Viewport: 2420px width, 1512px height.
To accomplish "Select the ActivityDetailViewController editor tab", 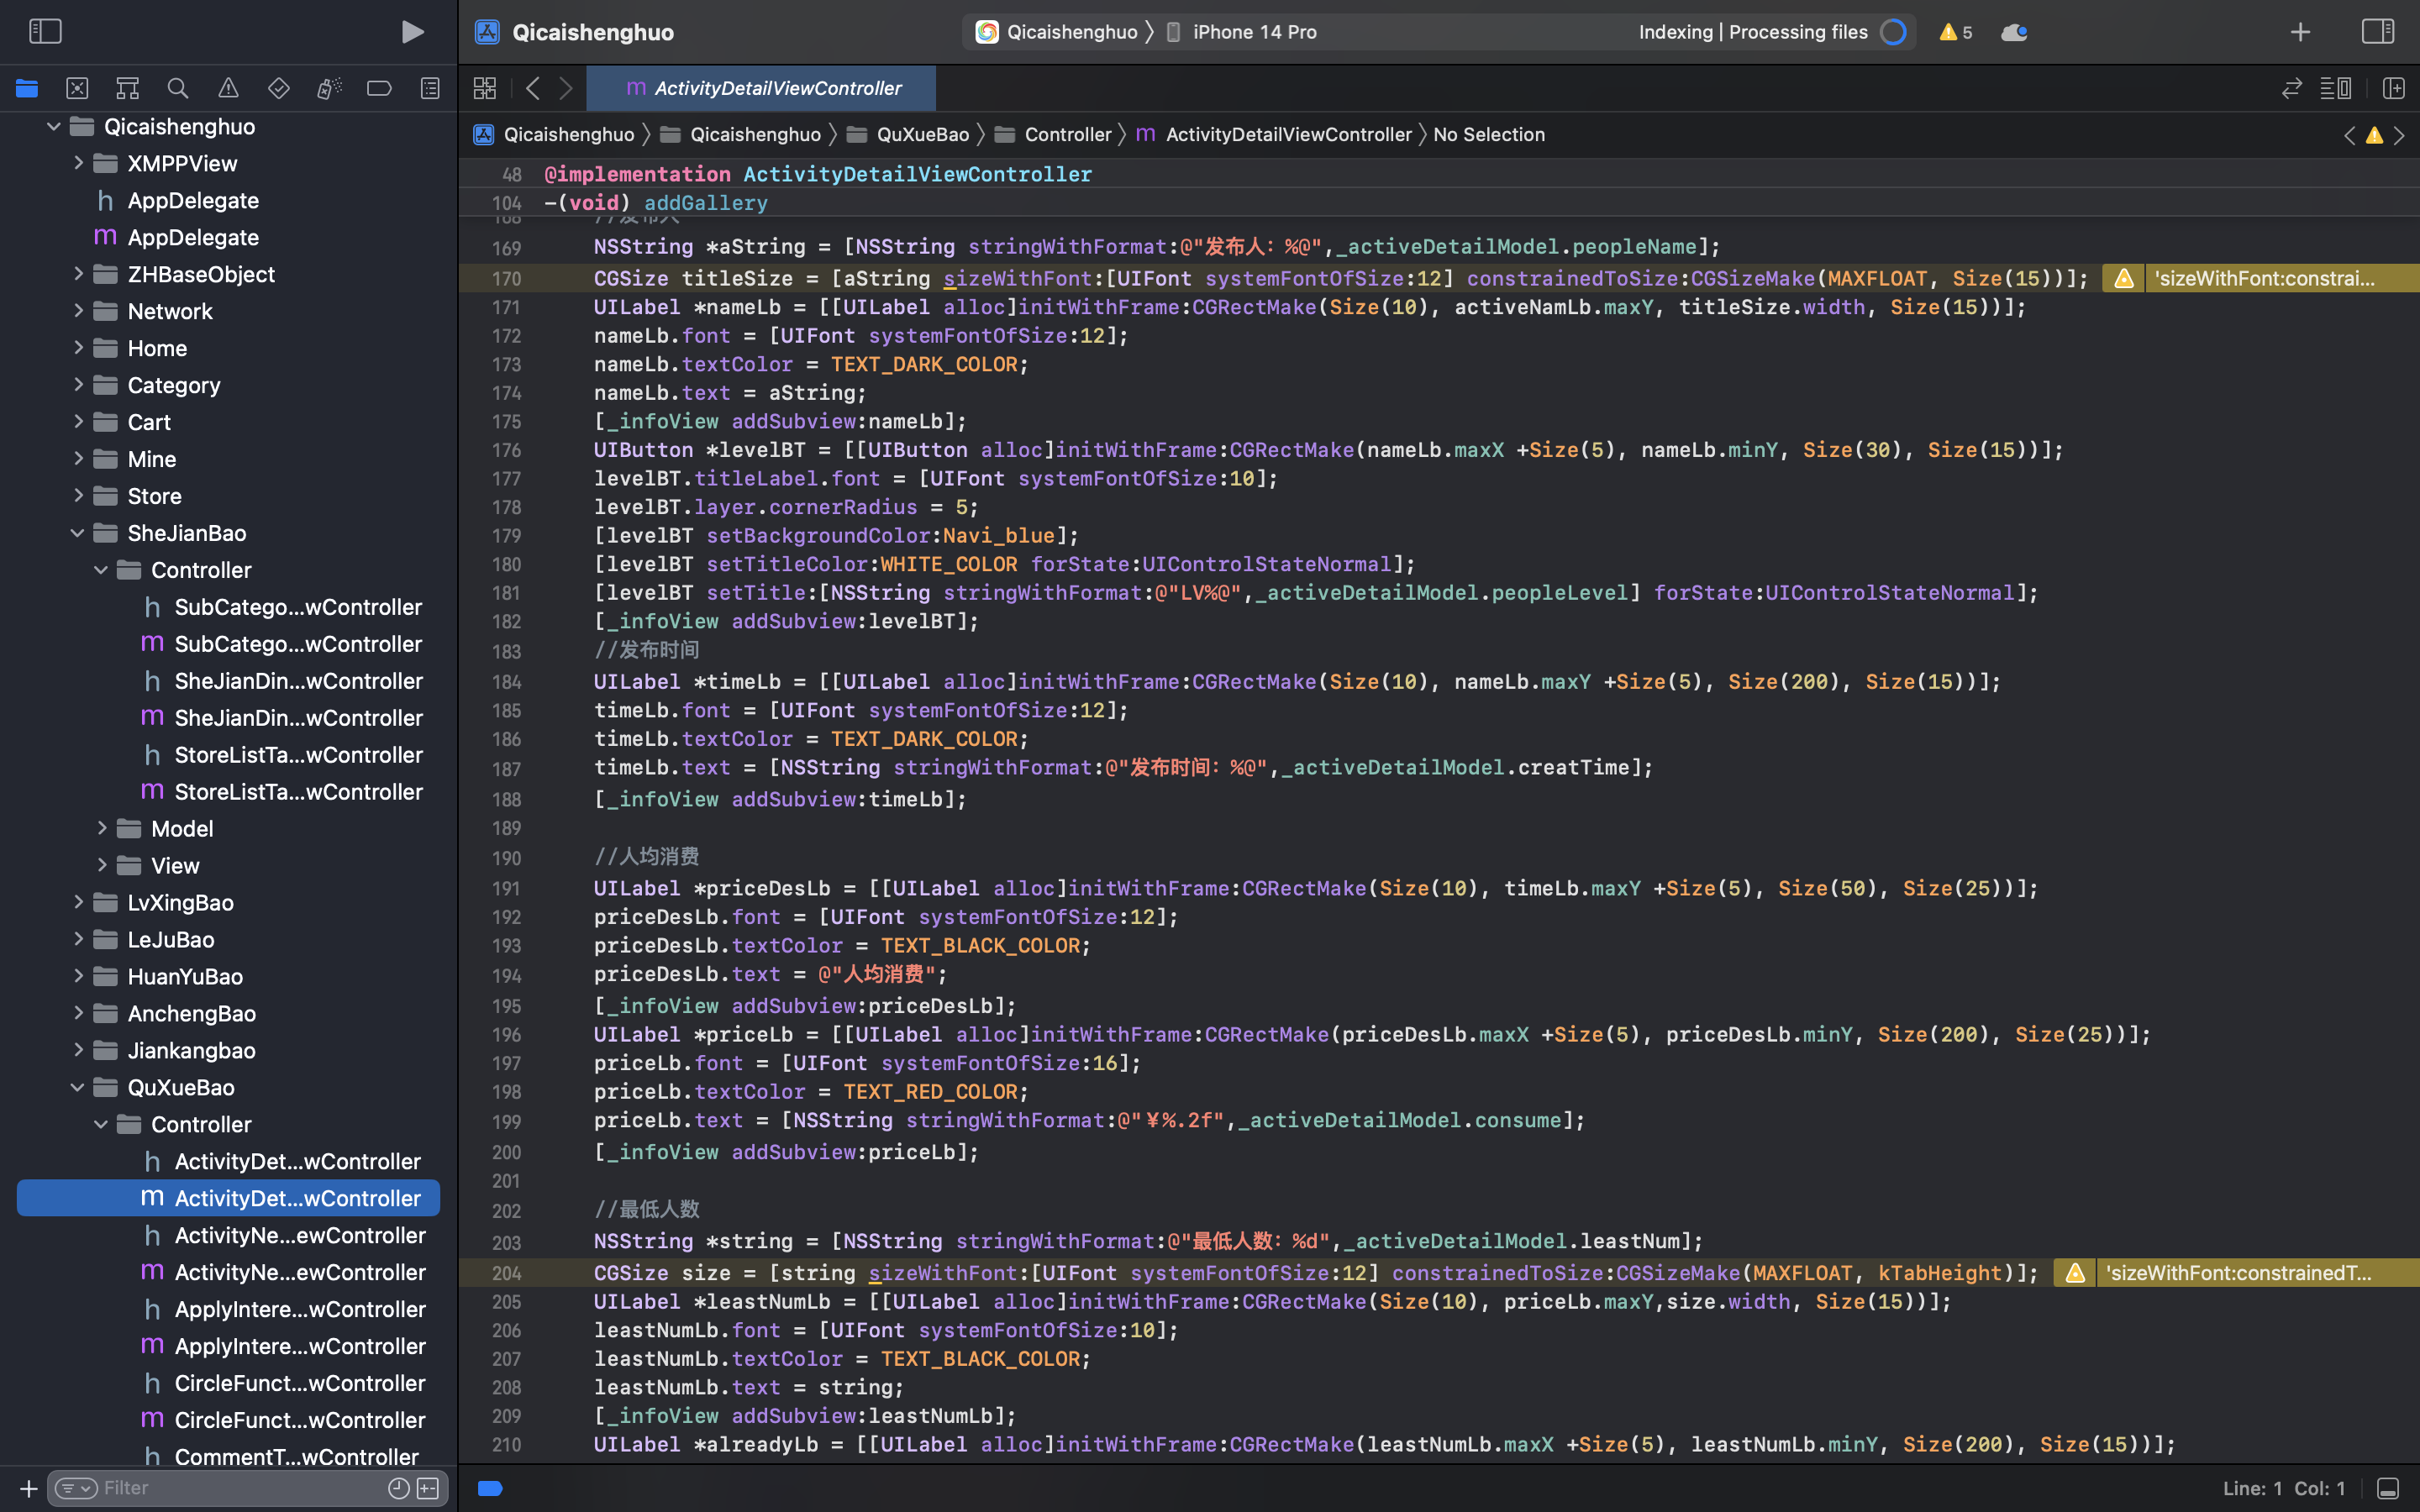I will coord(762,88).
